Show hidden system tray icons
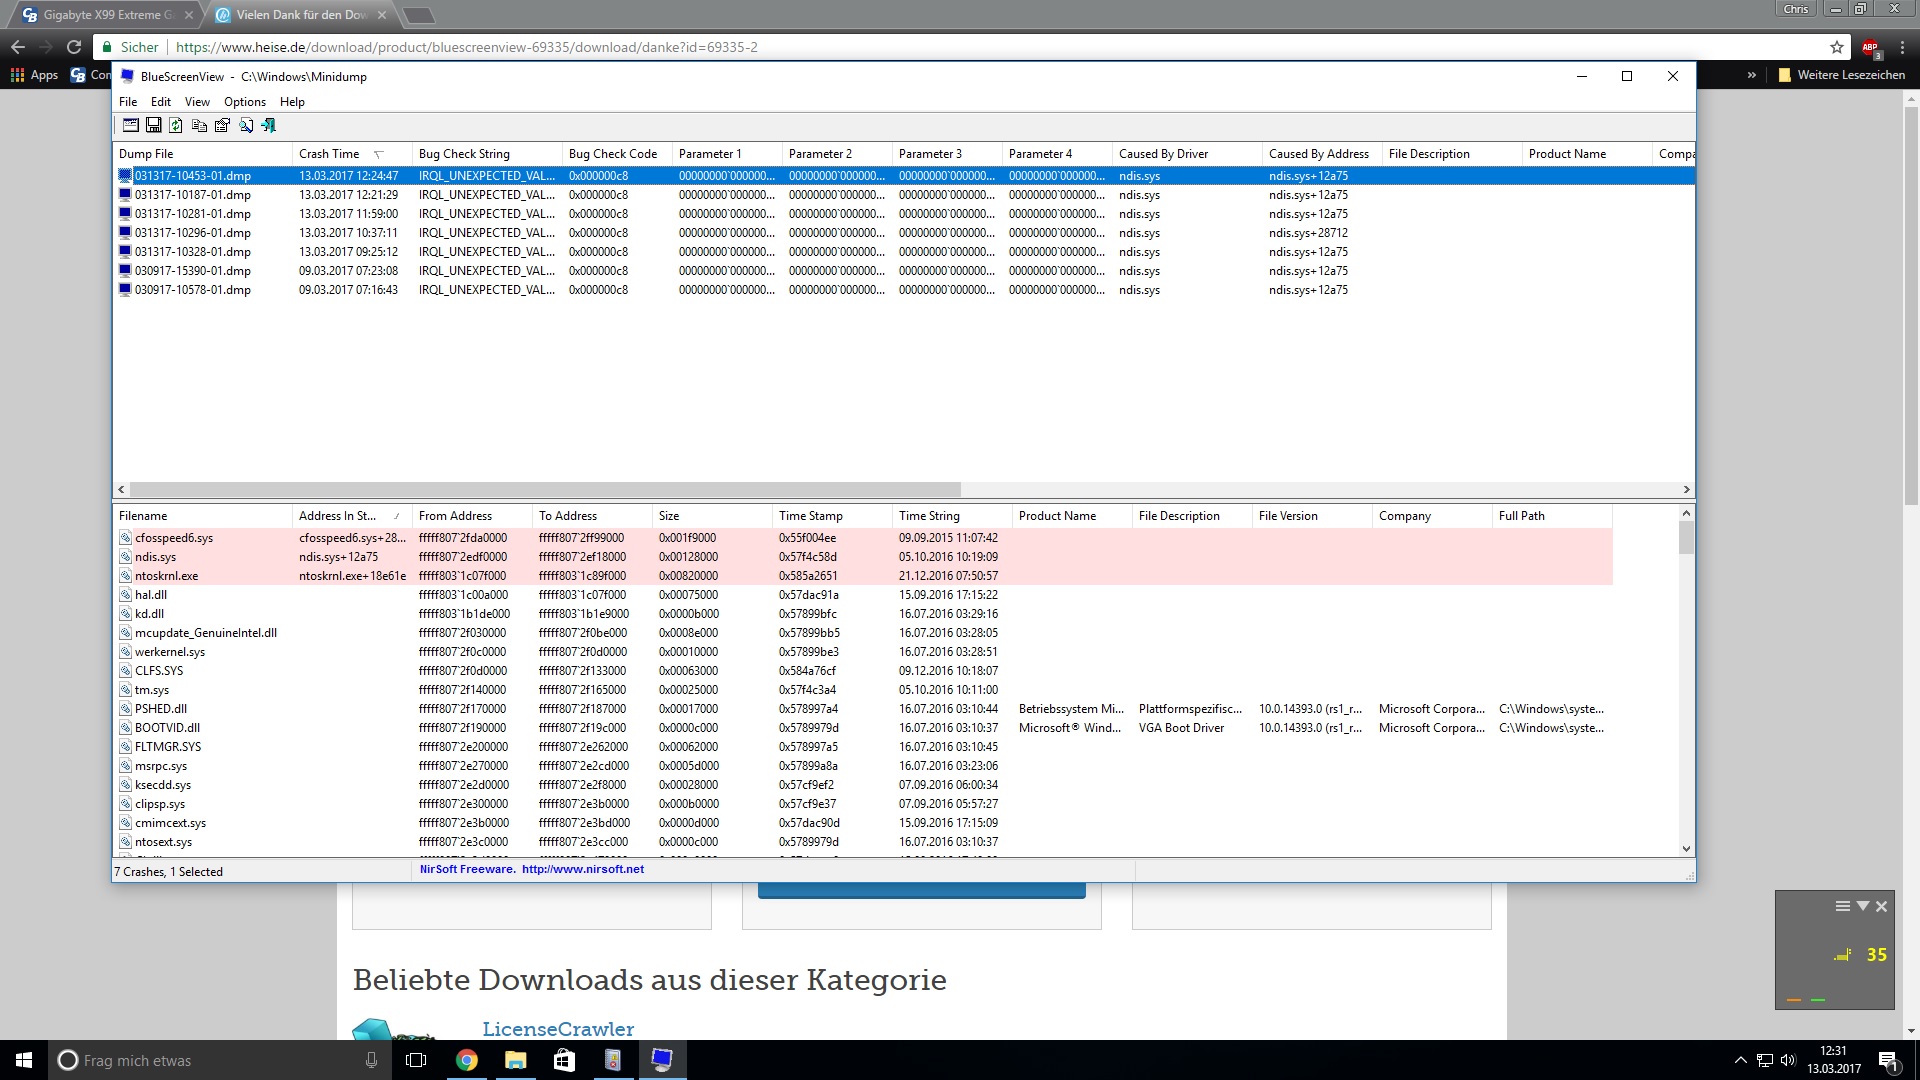 [1740, 1060]
